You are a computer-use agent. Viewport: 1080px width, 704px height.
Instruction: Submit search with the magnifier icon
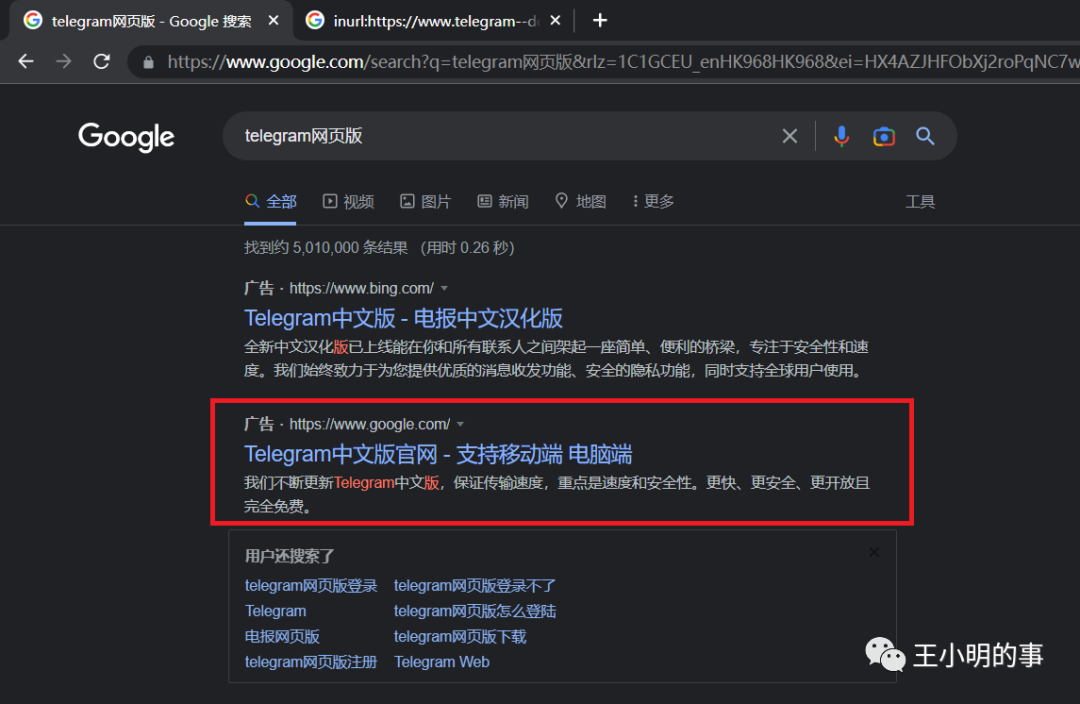coord(925,136)
